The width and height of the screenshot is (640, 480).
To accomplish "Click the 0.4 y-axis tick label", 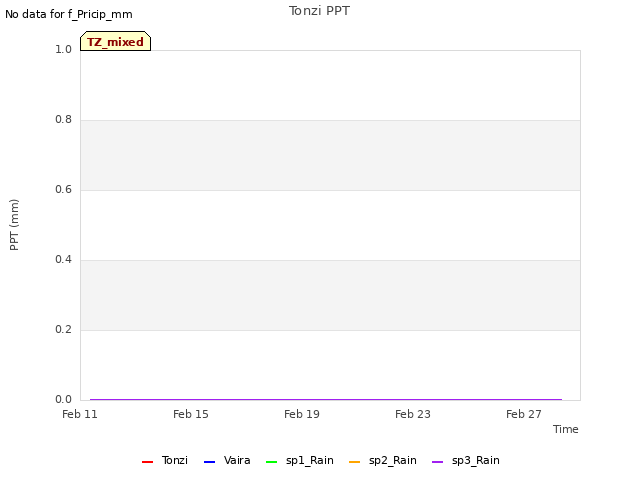I will click(x=63, y=259).
